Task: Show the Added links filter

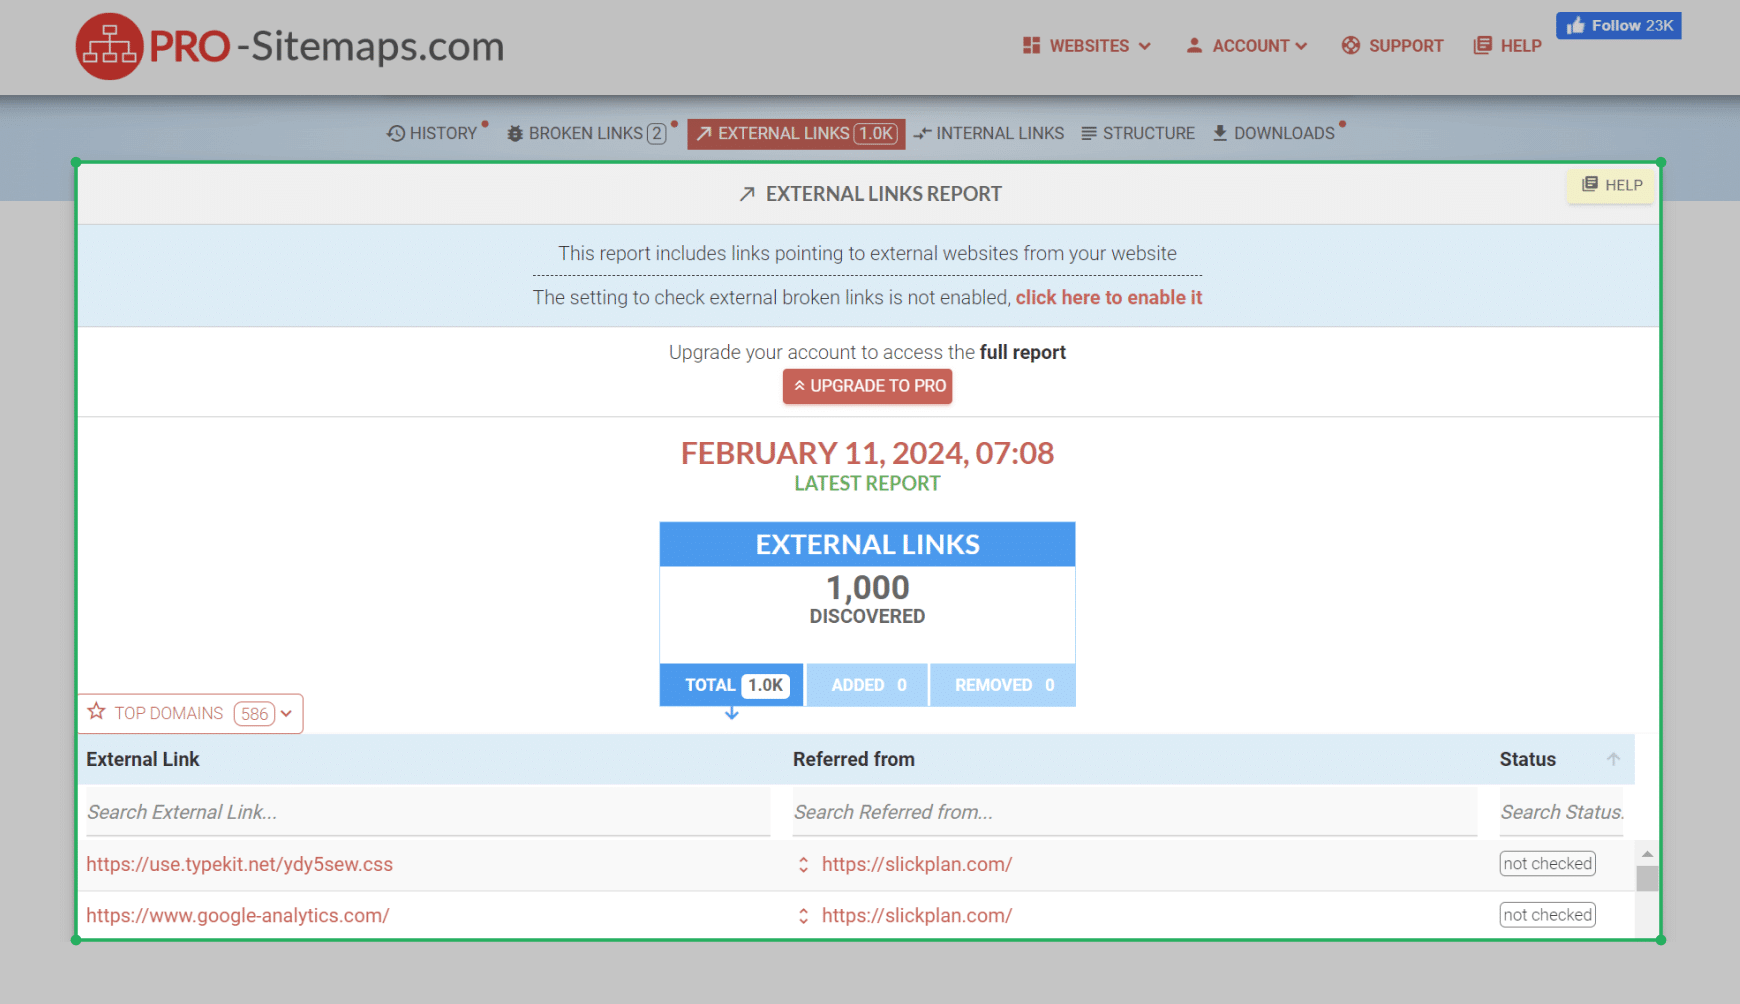Action: tap(867, 686)
